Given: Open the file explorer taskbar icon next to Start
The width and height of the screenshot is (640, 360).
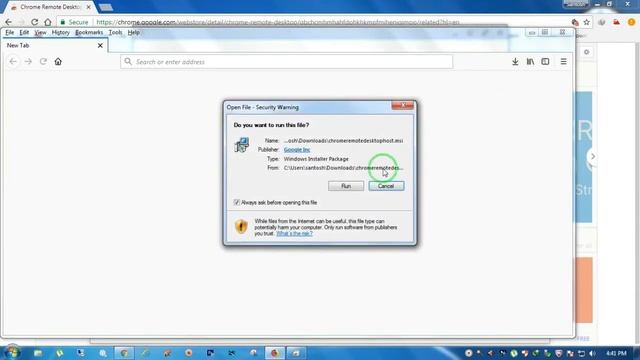Looking at the screenshot, I should [38, 353].
